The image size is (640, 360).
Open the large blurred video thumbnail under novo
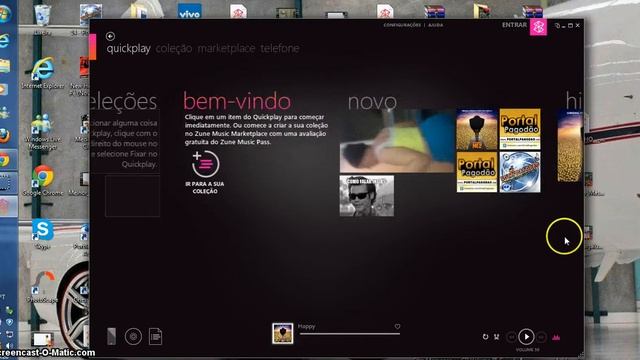pyautogui.click(x=397, y=141)
